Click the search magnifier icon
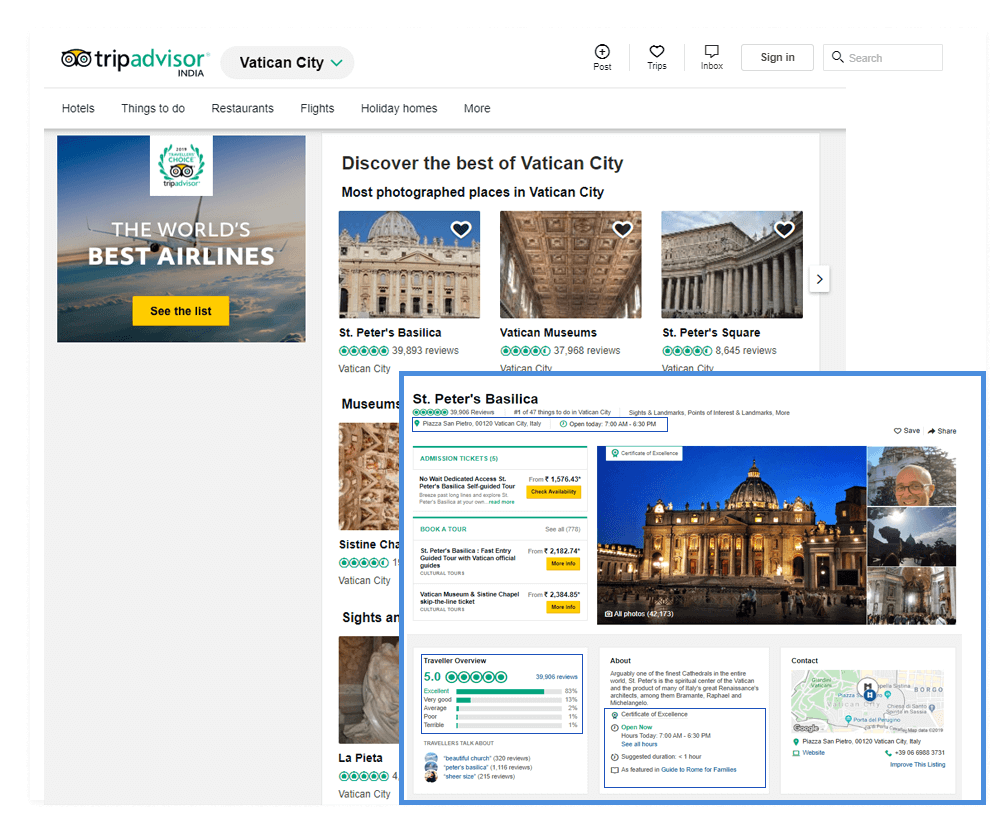This screenshot has height=831, width=1007. tap(837, 57)
